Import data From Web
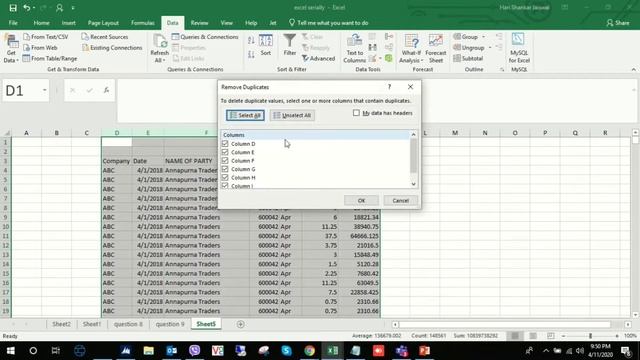Viewport: 640px width, 360px height. pos(40,48)
